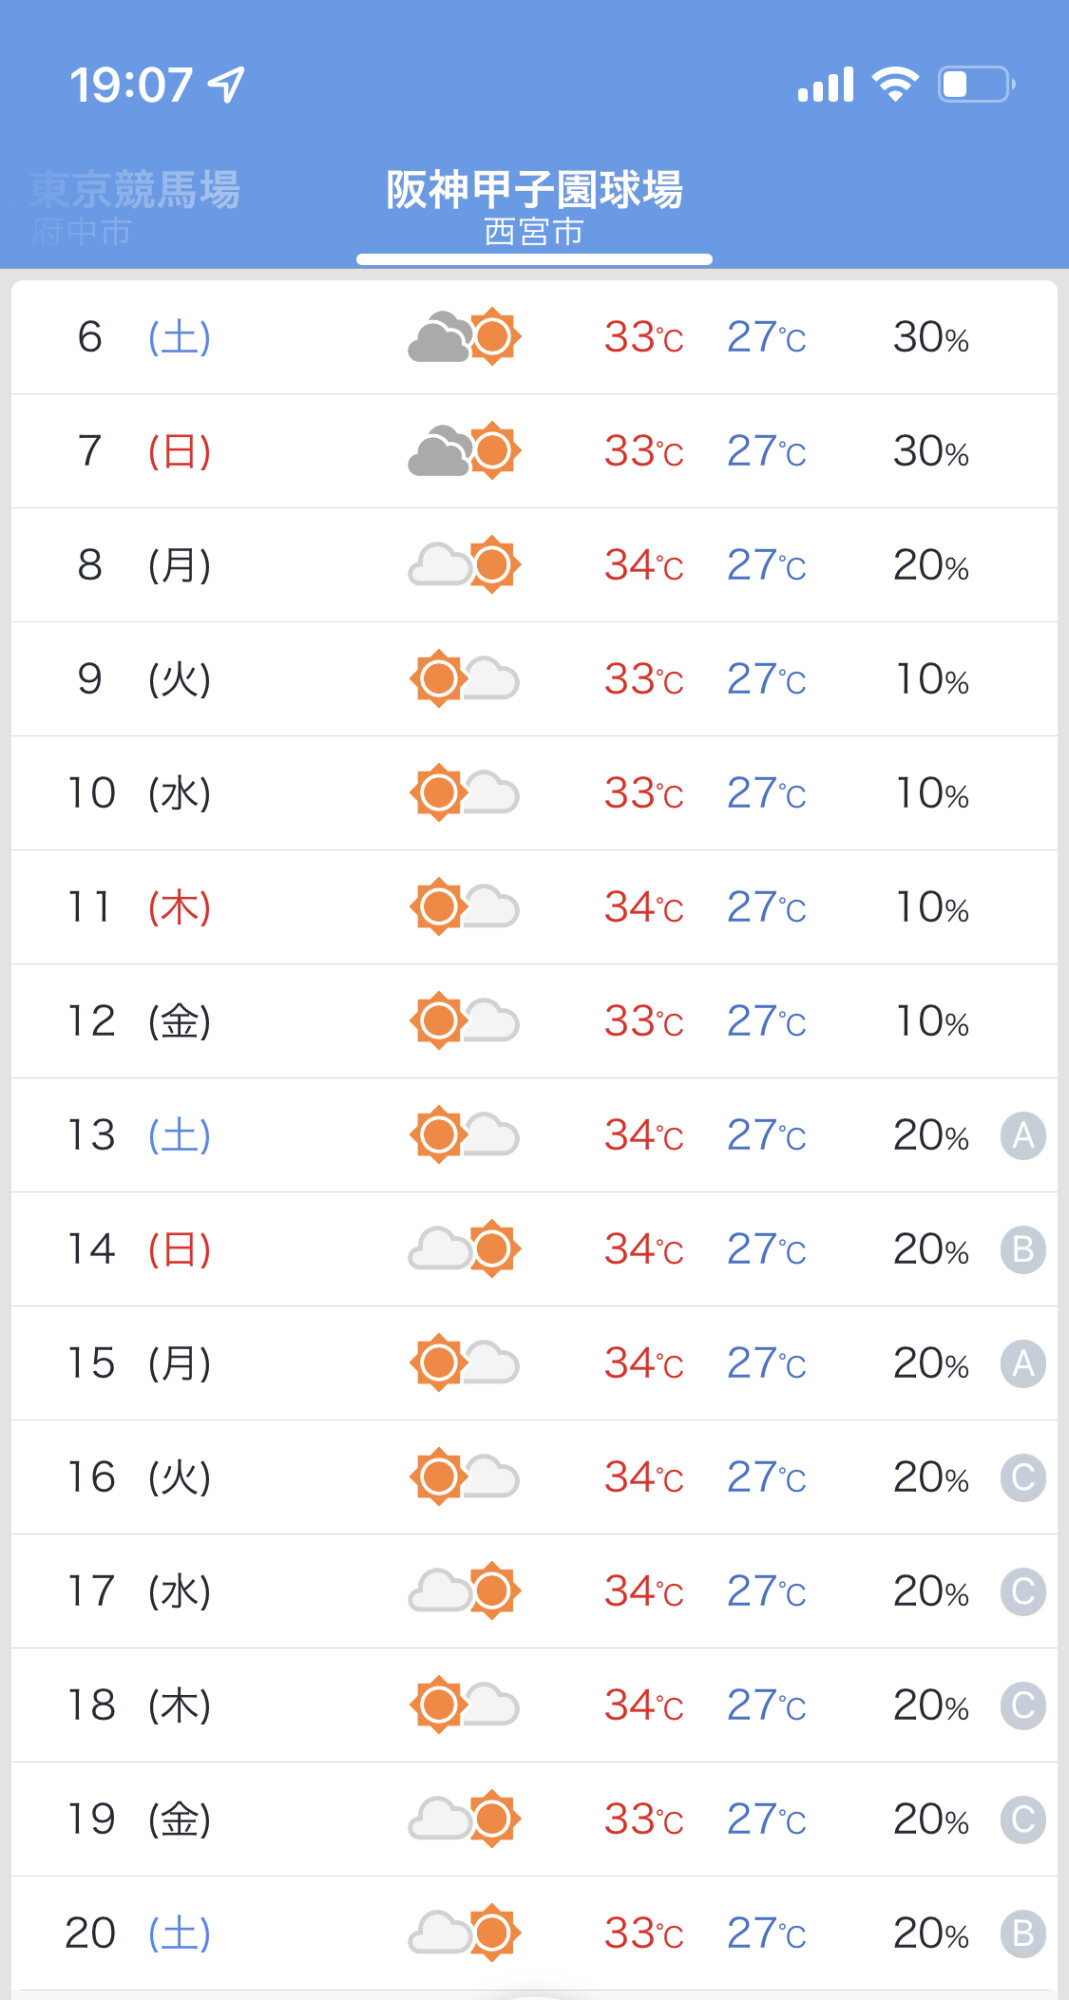Tap reliability badge A on the 13th
This screenshot has height=2000, width=1069.
pos(1023,1136)
